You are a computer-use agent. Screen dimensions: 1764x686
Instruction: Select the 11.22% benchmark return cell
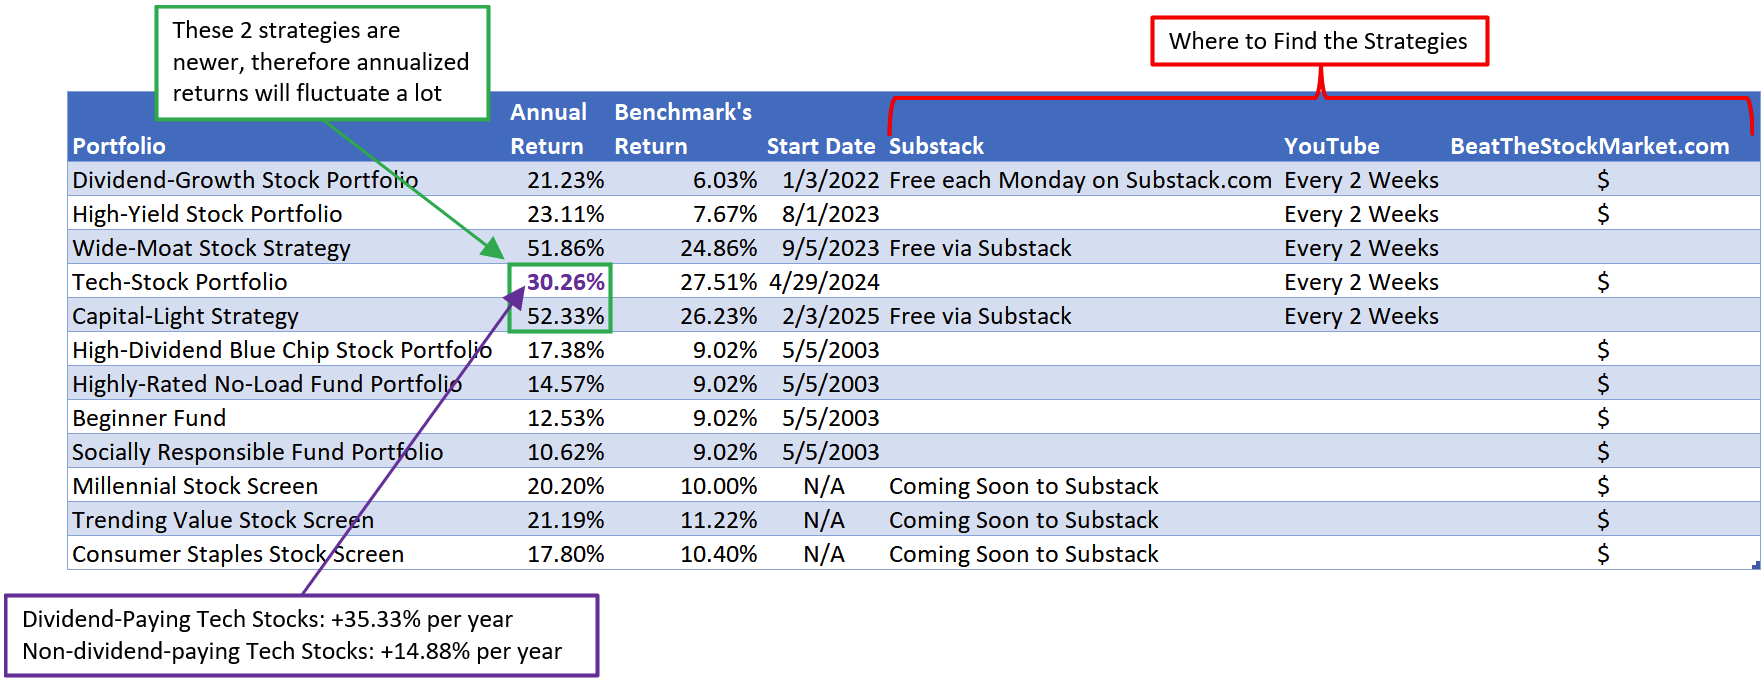(719, 520)
